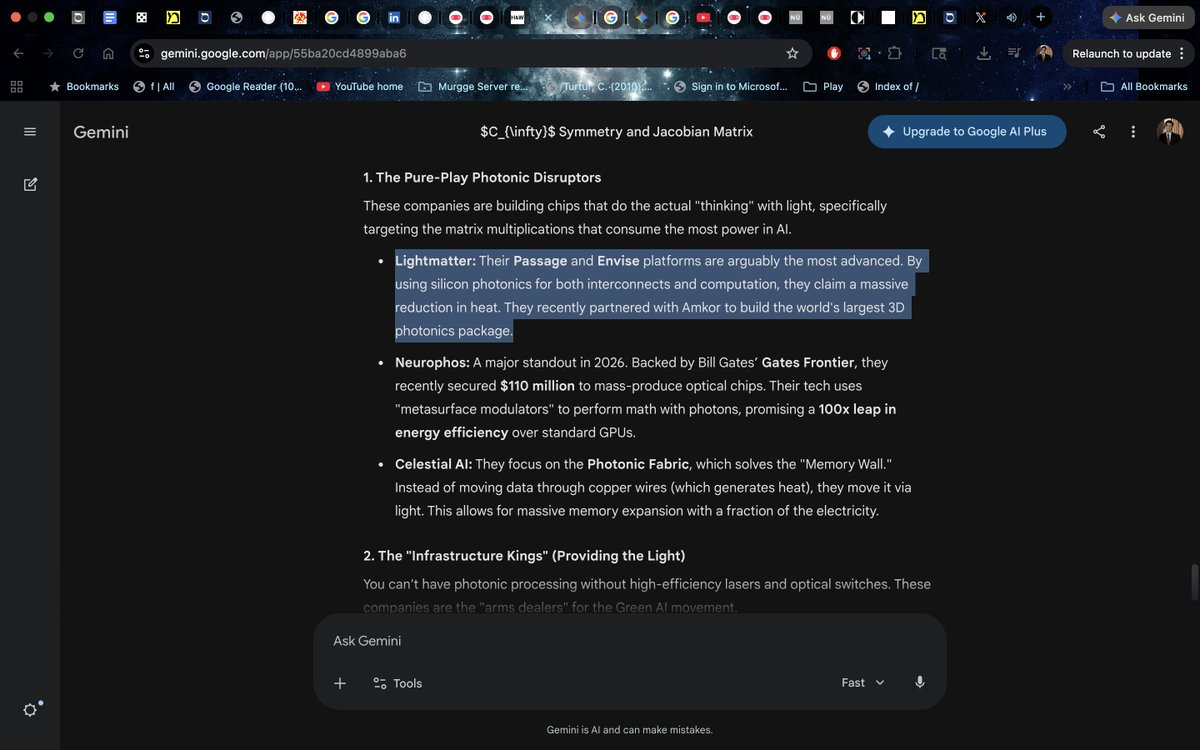1200x750 pixels.
Task: Click the bold text 'Photonic Fabric'
Action: click(x=638, y=464)
